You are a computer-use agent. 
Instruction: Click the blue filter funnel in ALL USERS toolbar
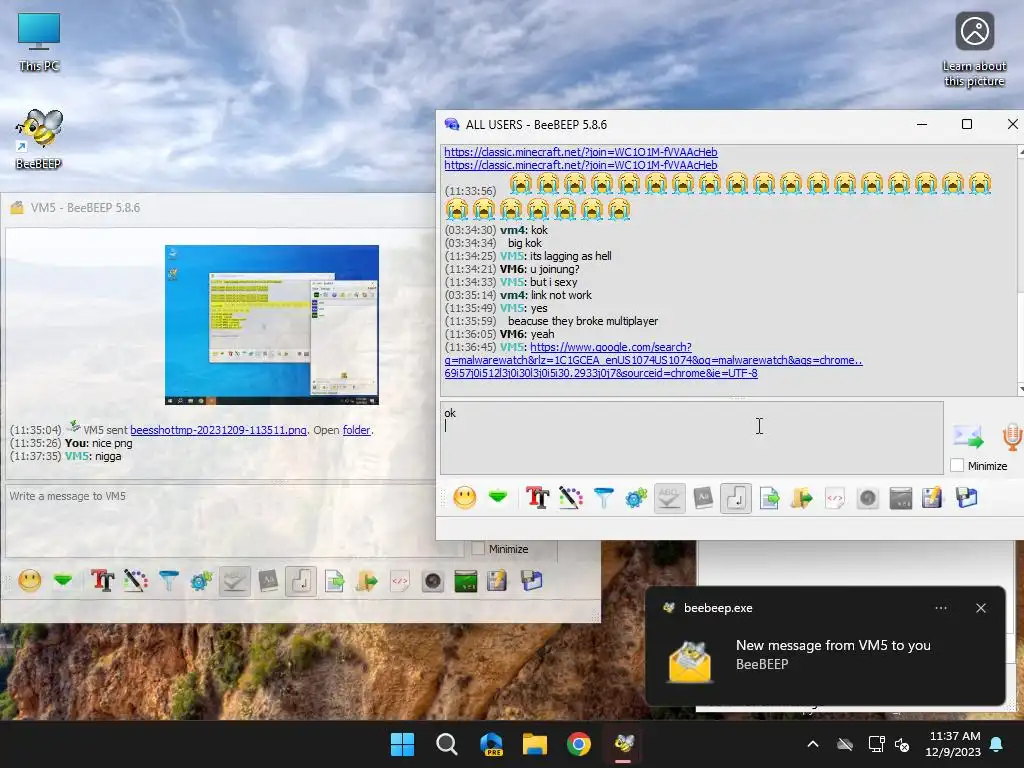coord(603,498)
